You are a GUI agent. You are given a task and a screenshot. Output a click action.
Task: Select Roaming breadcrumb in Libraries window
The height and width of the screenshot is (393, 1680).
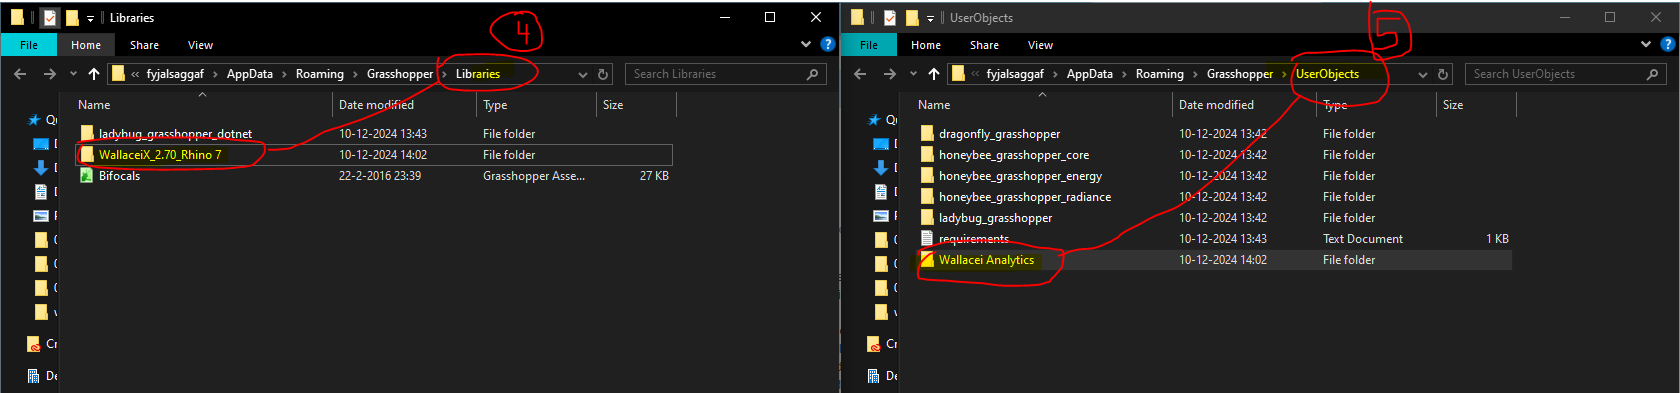[320, 74]
